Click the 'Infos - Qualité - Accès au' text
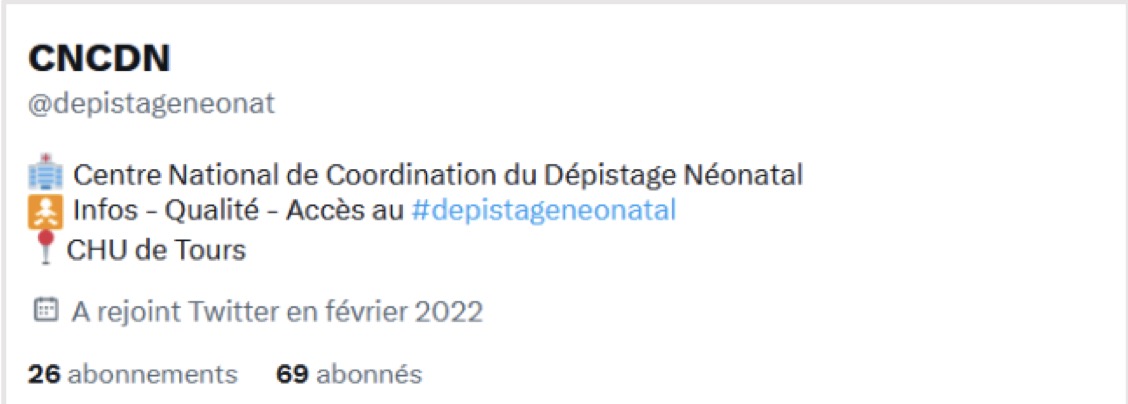 click(240, 211)
